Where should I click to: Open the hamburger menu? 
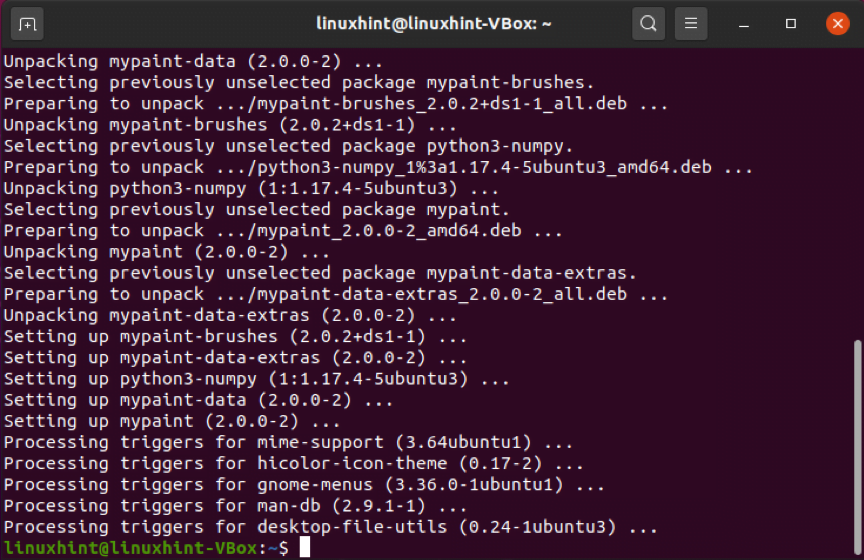pos(691,24)
